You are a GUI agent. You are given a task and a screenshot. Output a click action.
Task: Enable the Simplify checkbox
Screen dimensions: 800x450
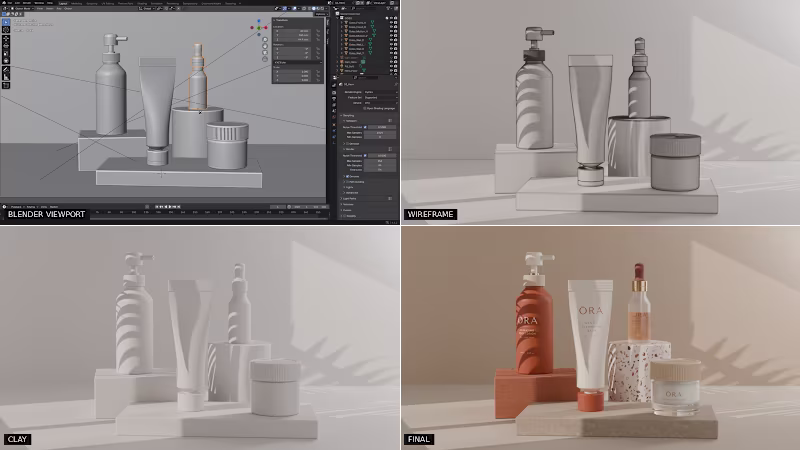345,216
